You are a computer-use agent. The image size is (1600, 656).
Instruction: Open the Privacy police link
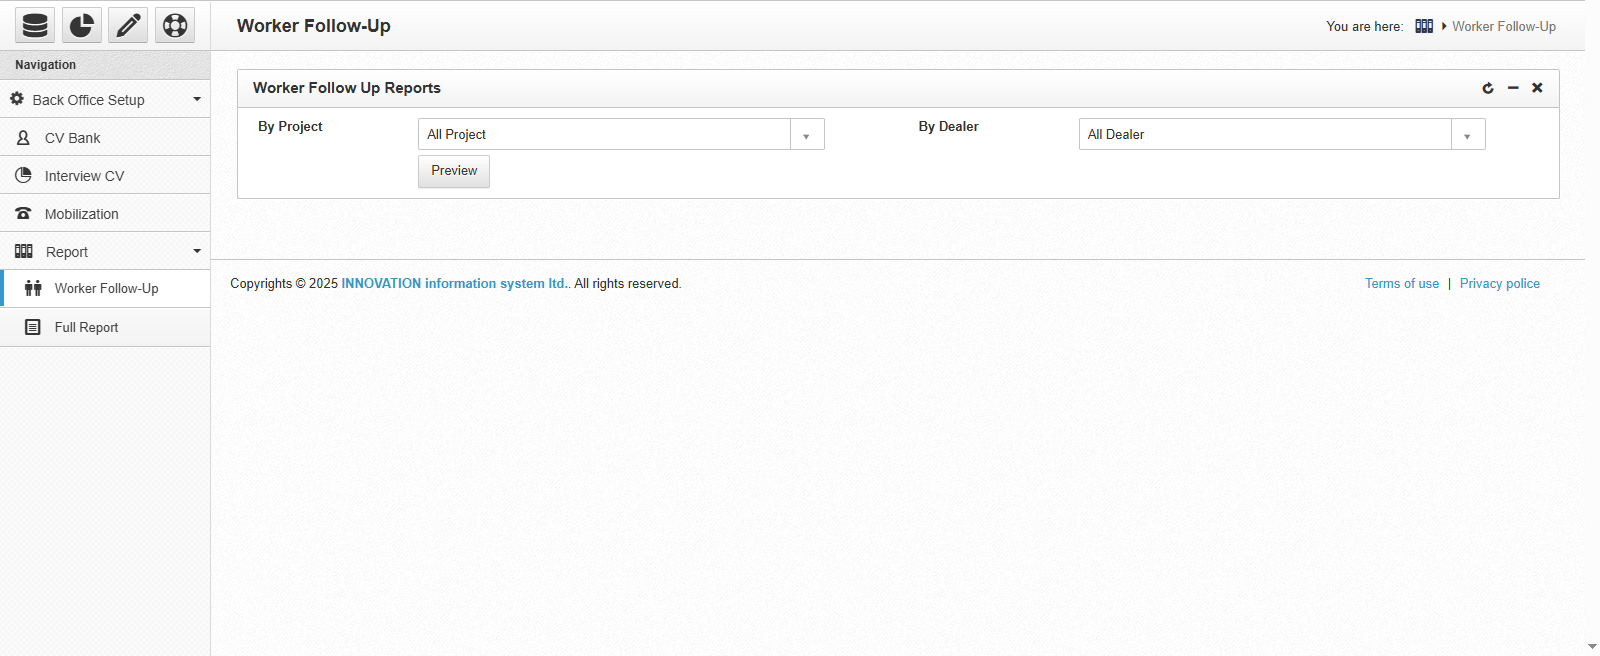[1499, 284]
